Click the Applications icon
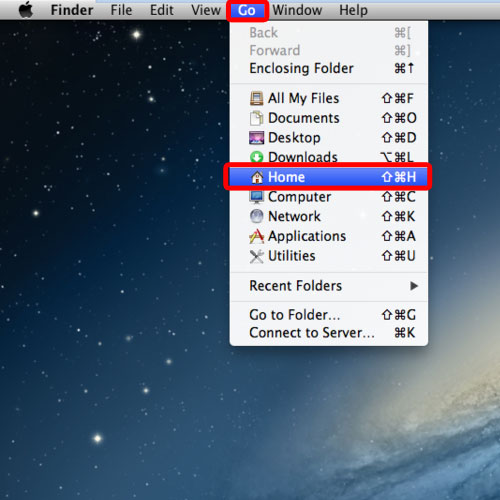 pyautogui.click(x=256, y=236)
